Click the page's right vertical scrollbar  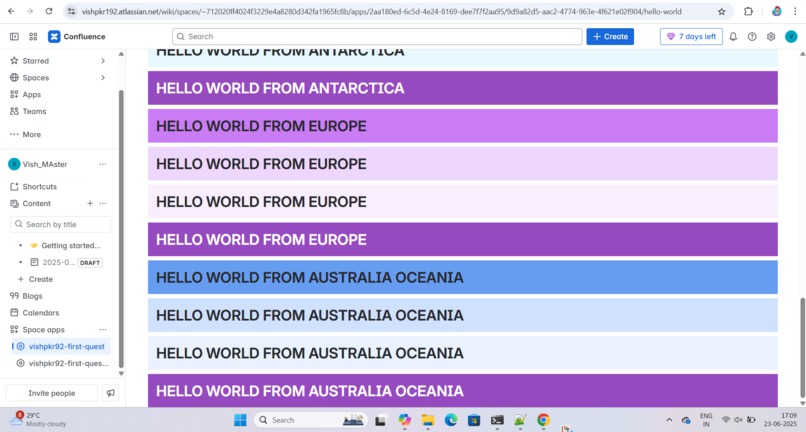click(x=802, y=346)
